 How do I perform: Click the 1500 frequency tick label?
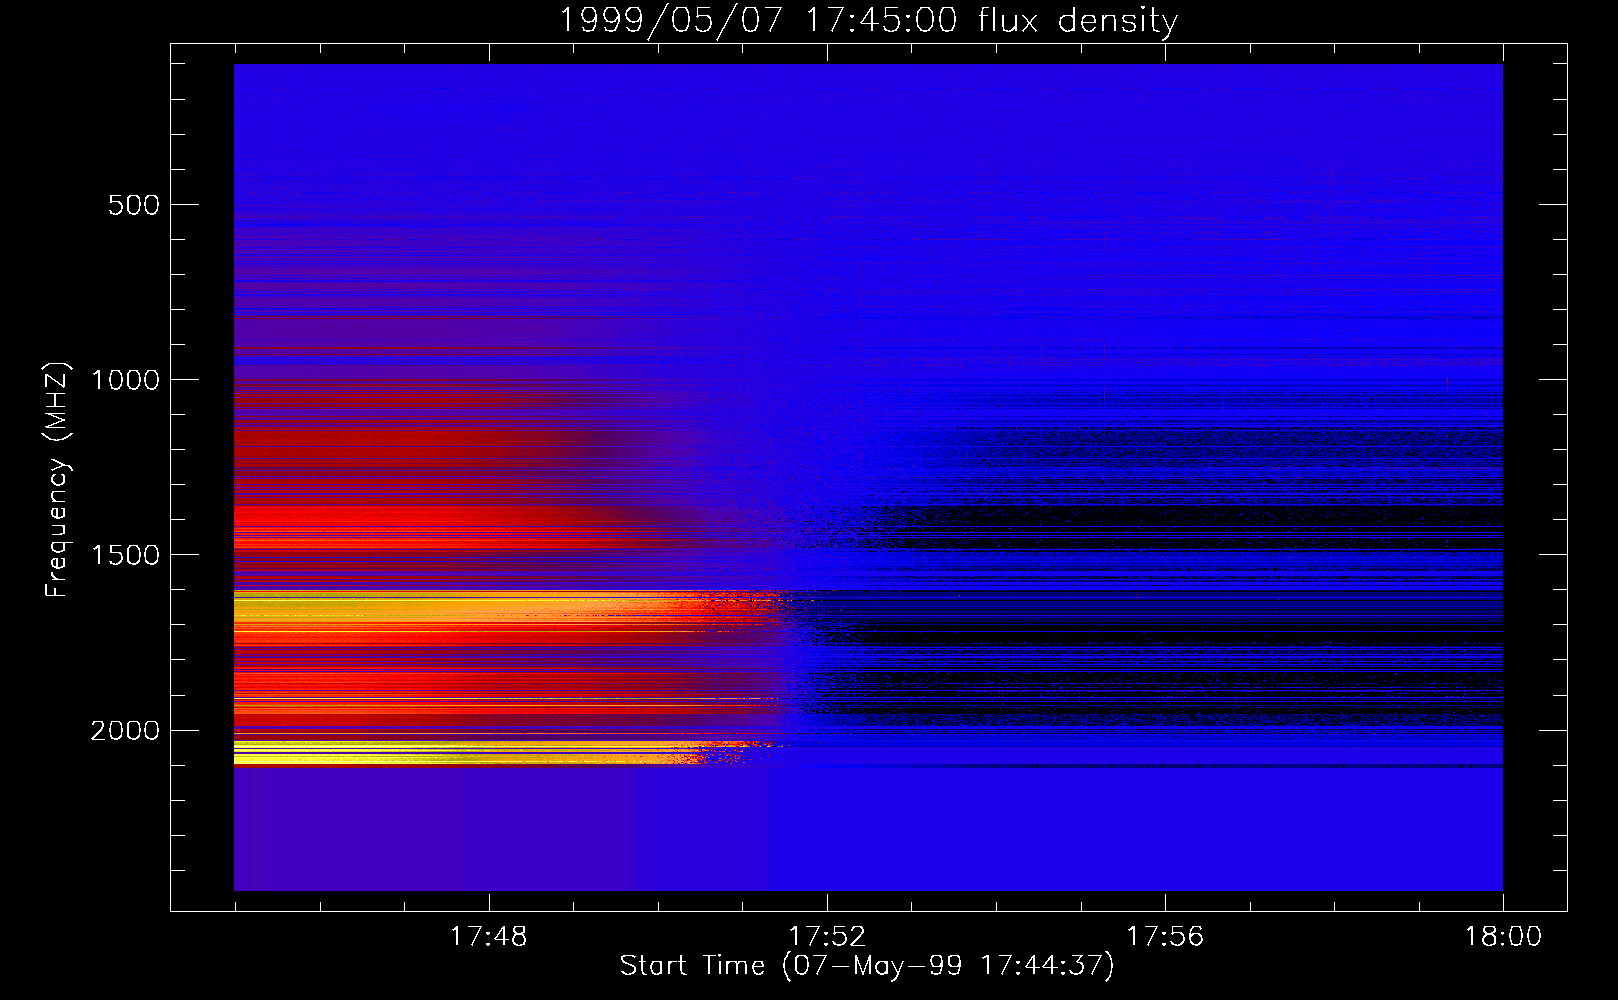click(x=125, y=555)
